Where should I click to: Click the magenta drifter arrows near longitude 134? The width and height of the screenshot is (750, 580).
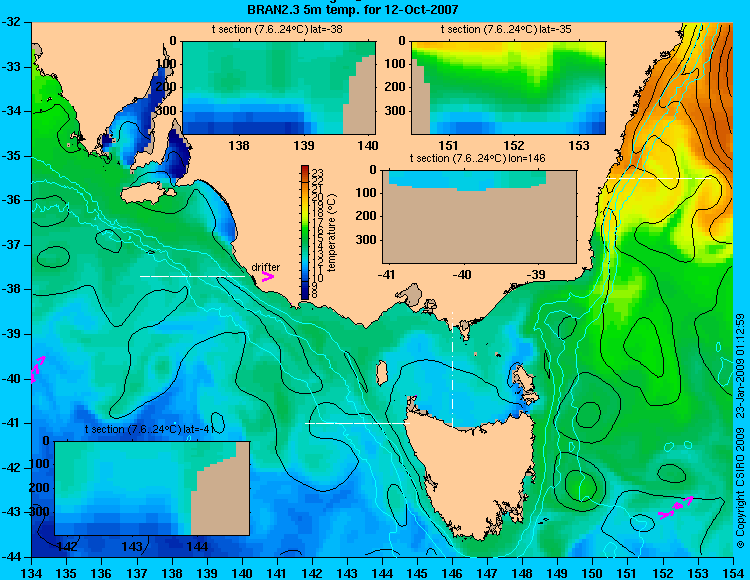38,369
